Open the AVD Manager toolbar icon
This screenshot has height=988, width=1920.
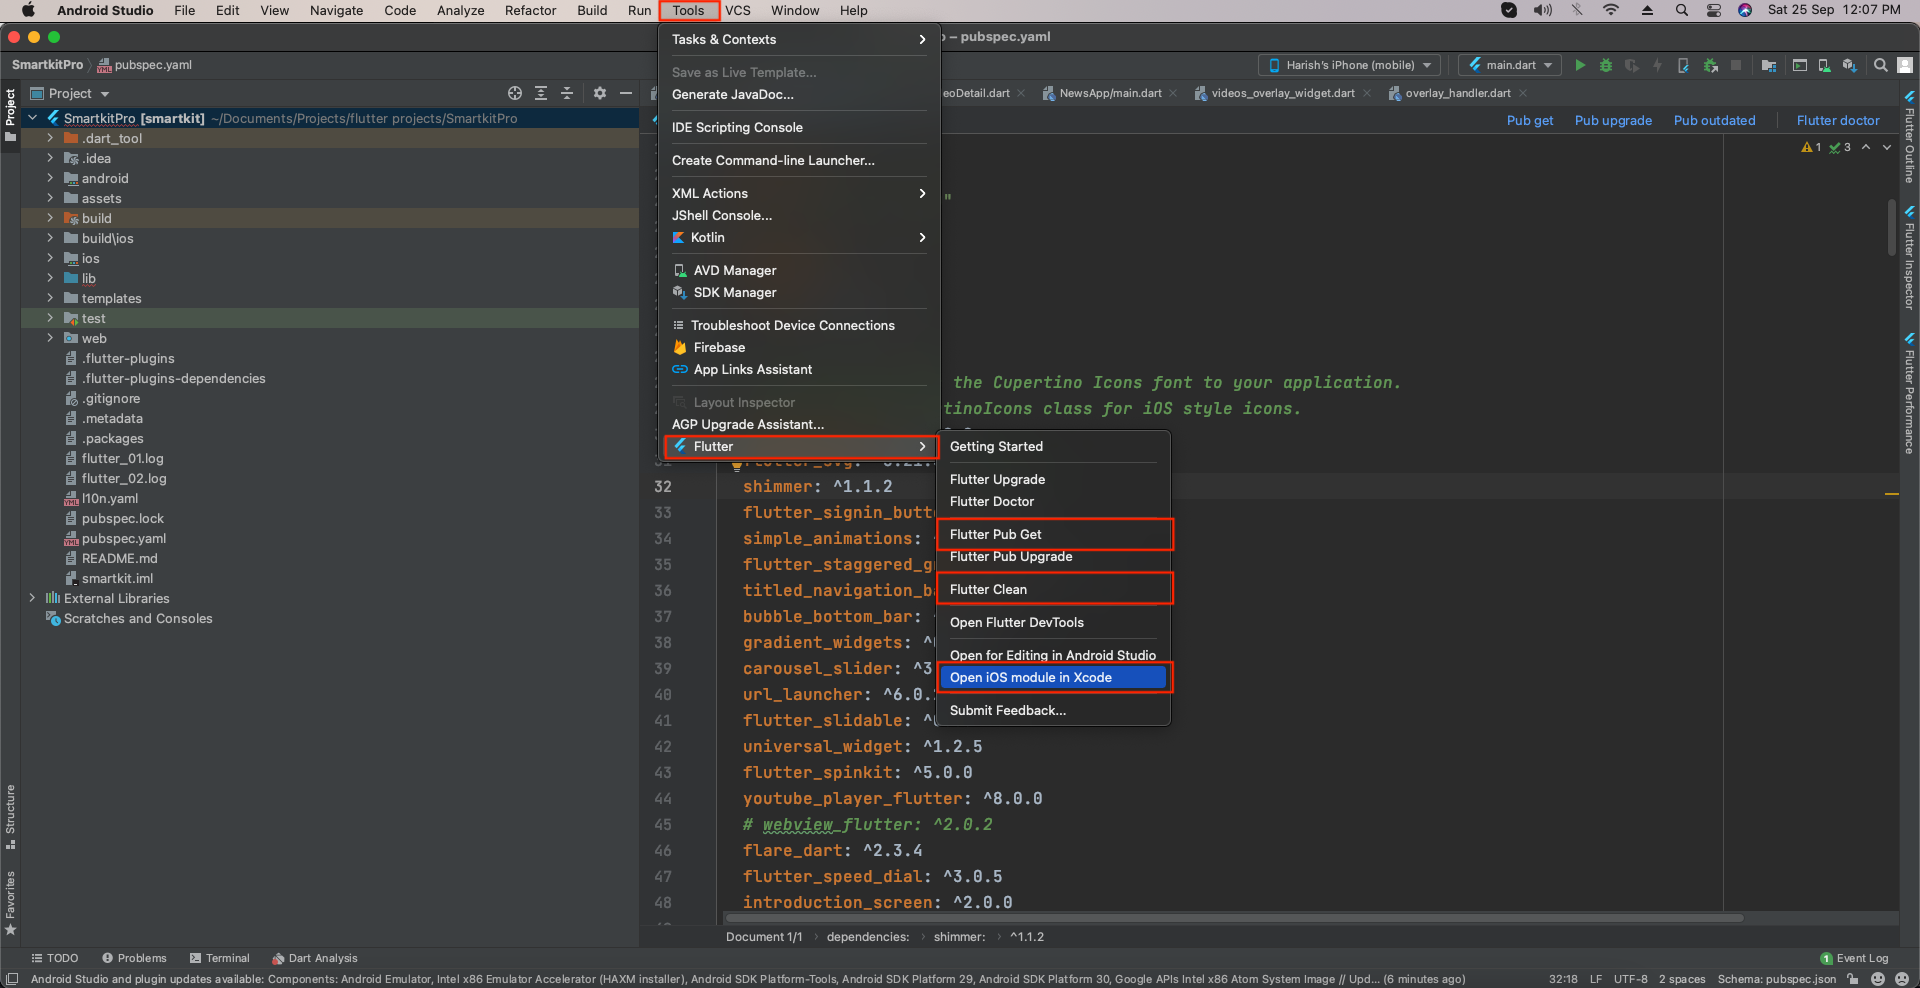coord(1824,65)
